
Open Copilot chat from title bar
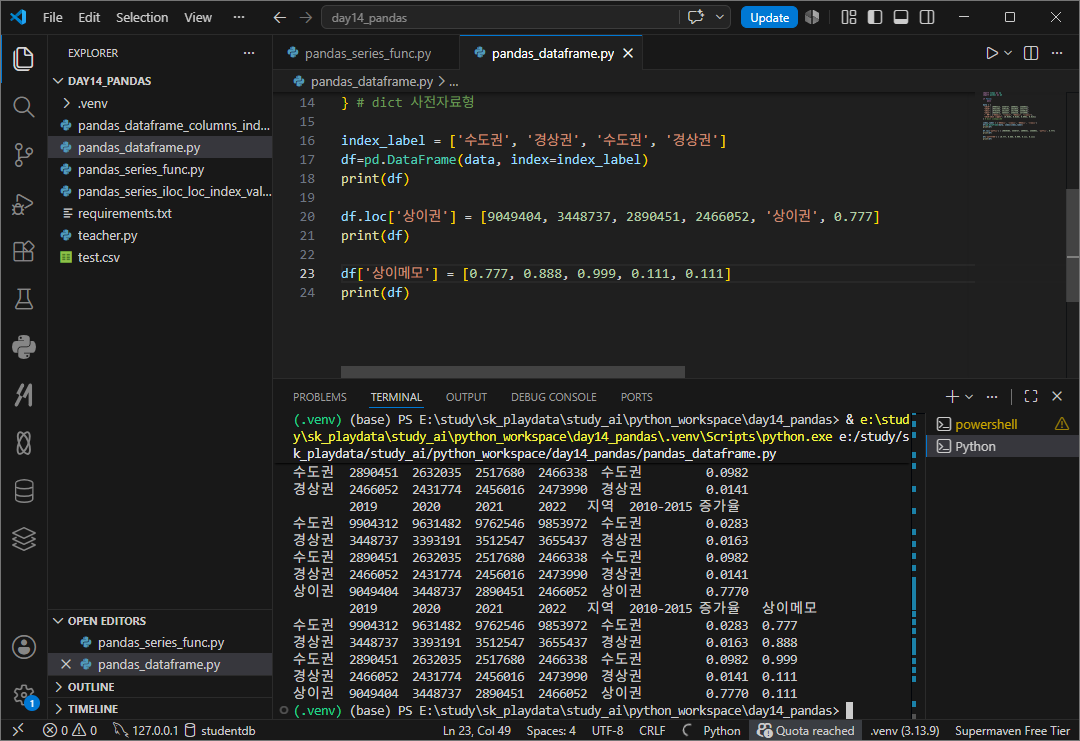[x=696, y=17]
